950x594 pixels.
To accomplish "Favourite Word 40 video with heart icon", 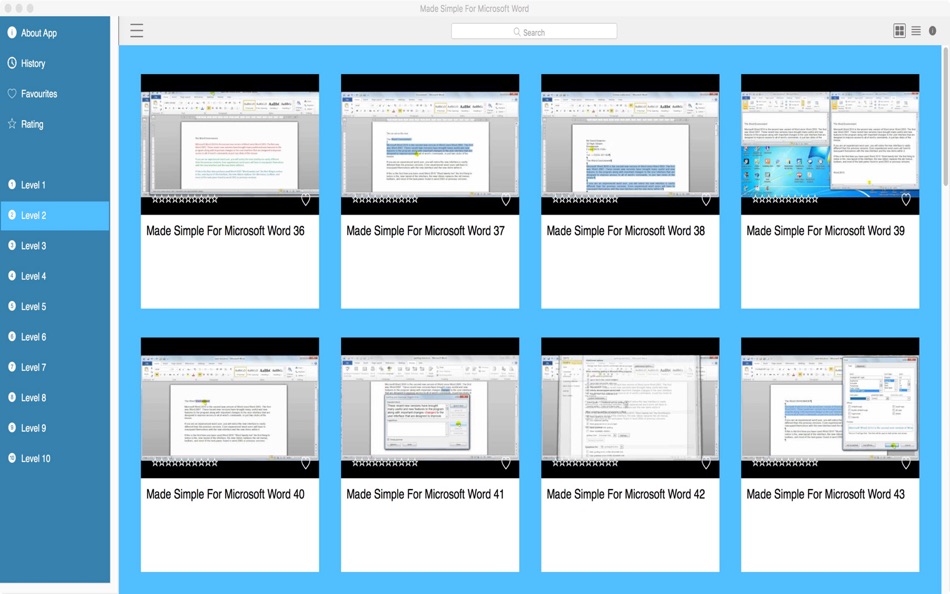I will tap(306, 463).
